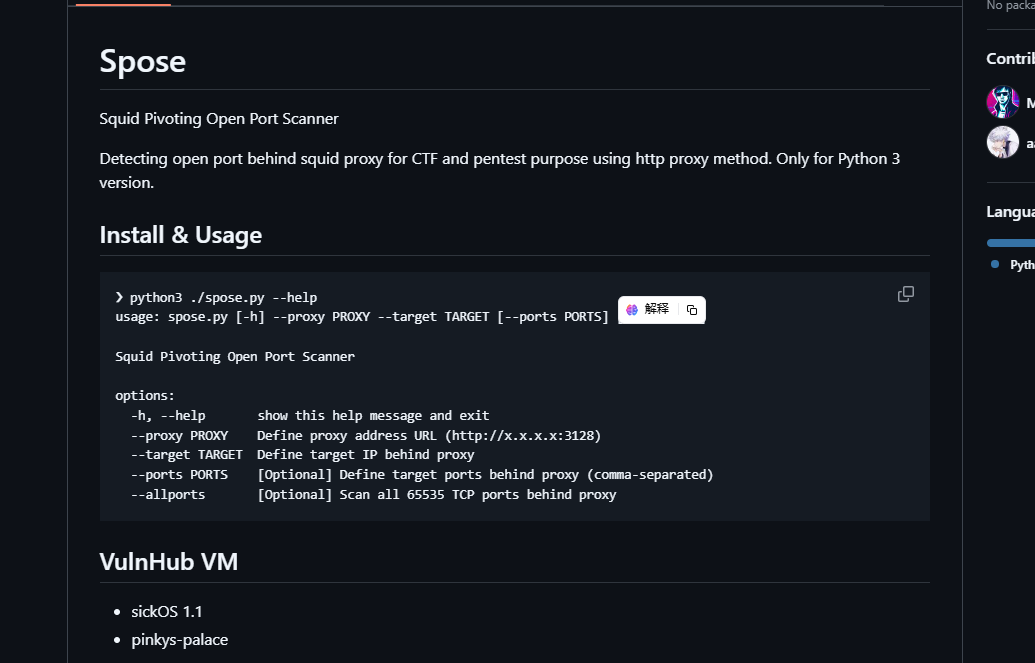This screenshot has width=1035, height=663.
Task: Select the pinkys-palace list item
Action: [180, 639]
